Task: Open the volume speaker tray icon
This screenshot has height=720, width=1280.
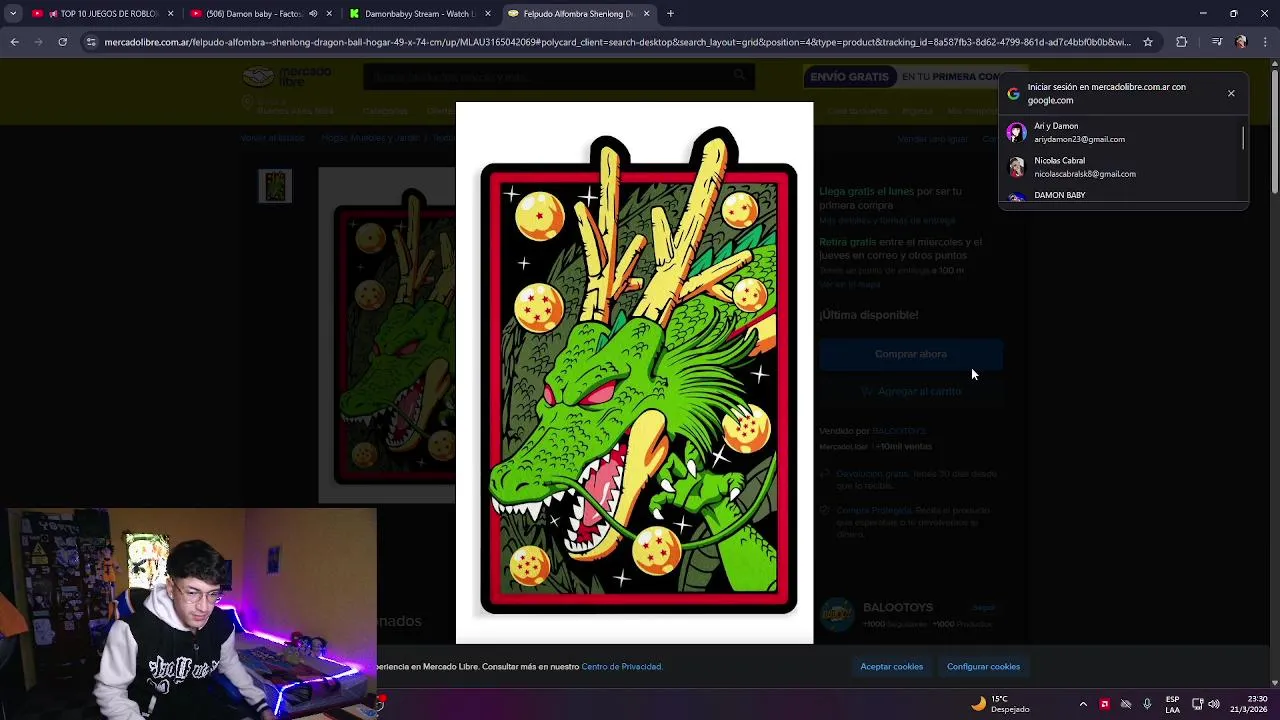Action: 1214,704
